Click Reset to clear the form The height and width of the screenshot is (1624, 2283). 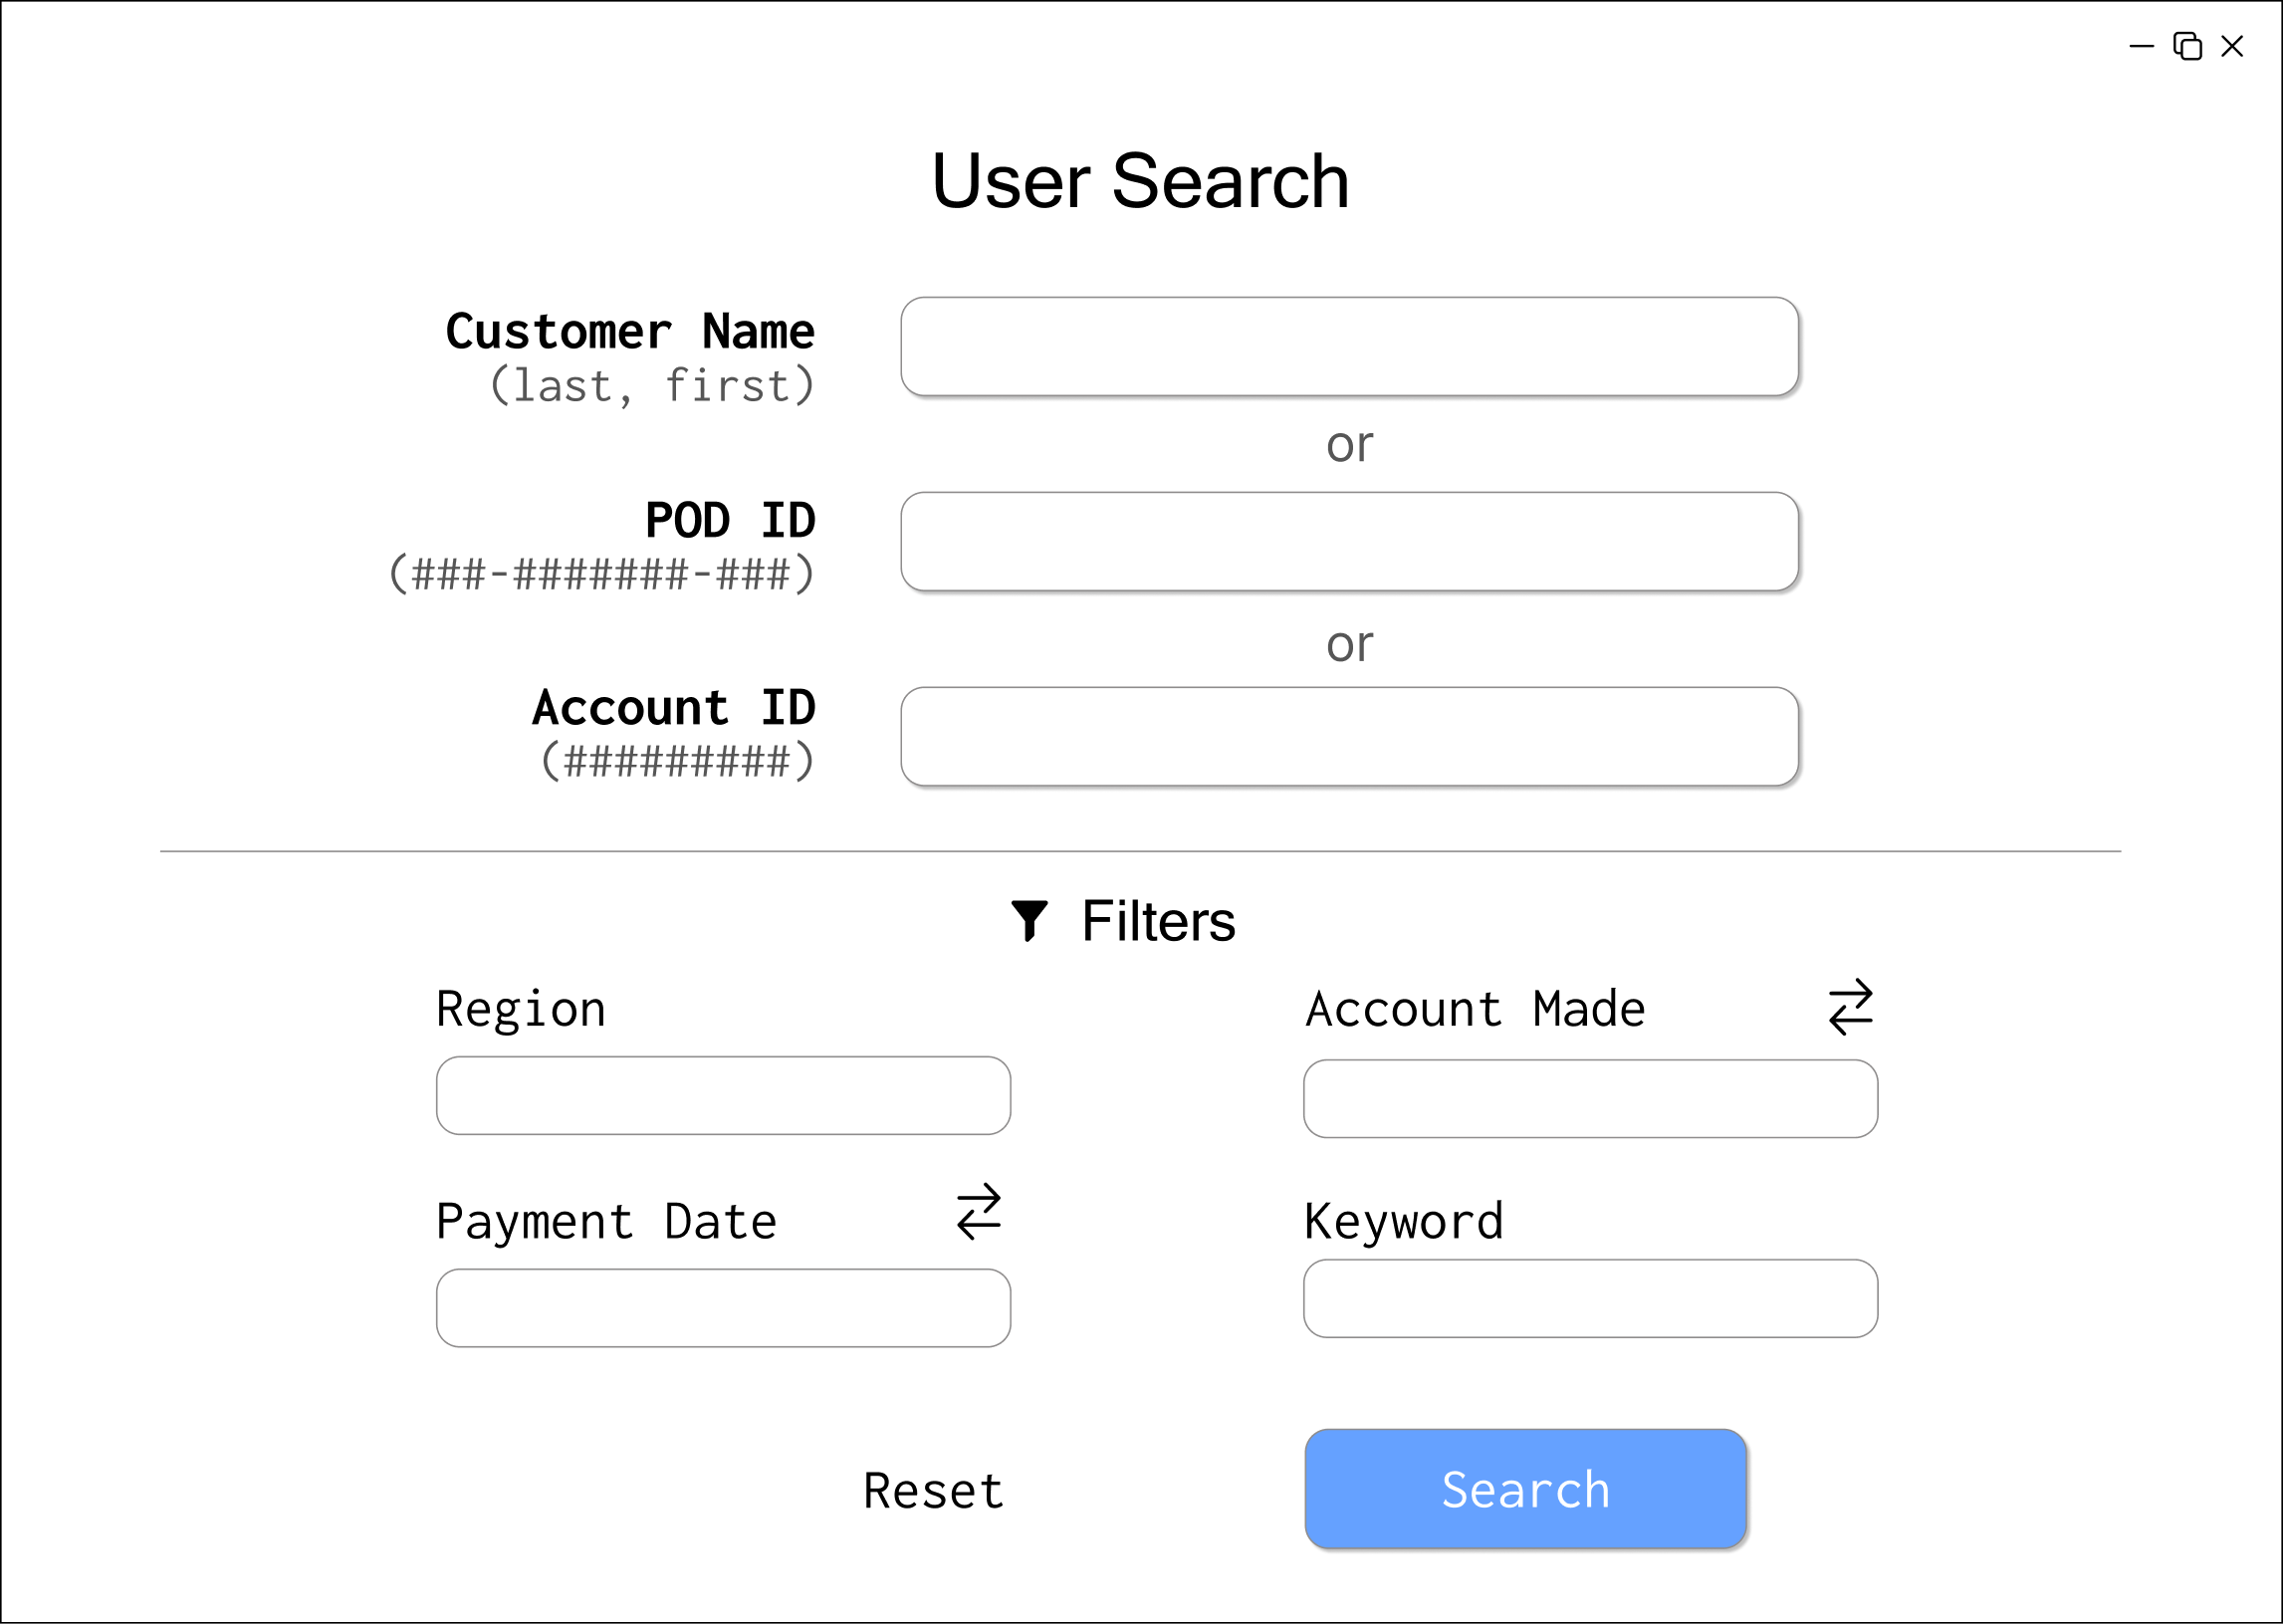click(x=933, y=1491)
